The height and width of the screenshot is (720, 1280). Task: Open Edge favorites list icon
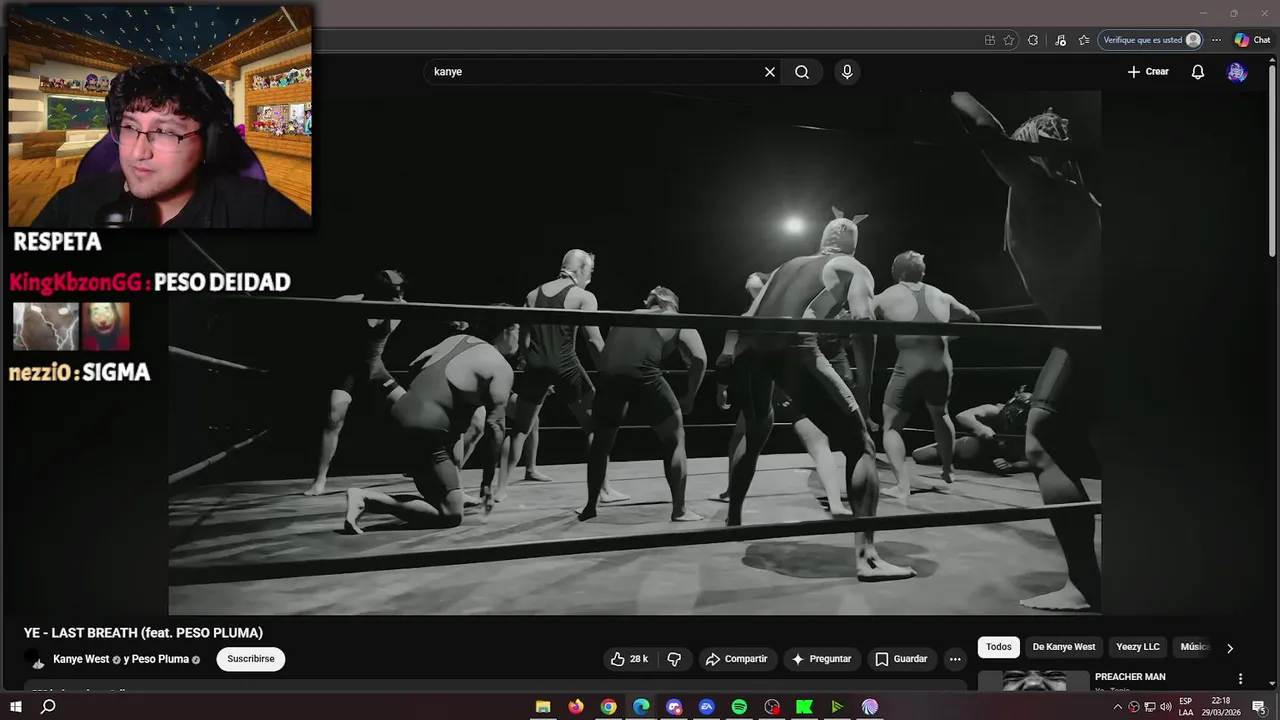pyautogui.click(x=1084, y=40)
